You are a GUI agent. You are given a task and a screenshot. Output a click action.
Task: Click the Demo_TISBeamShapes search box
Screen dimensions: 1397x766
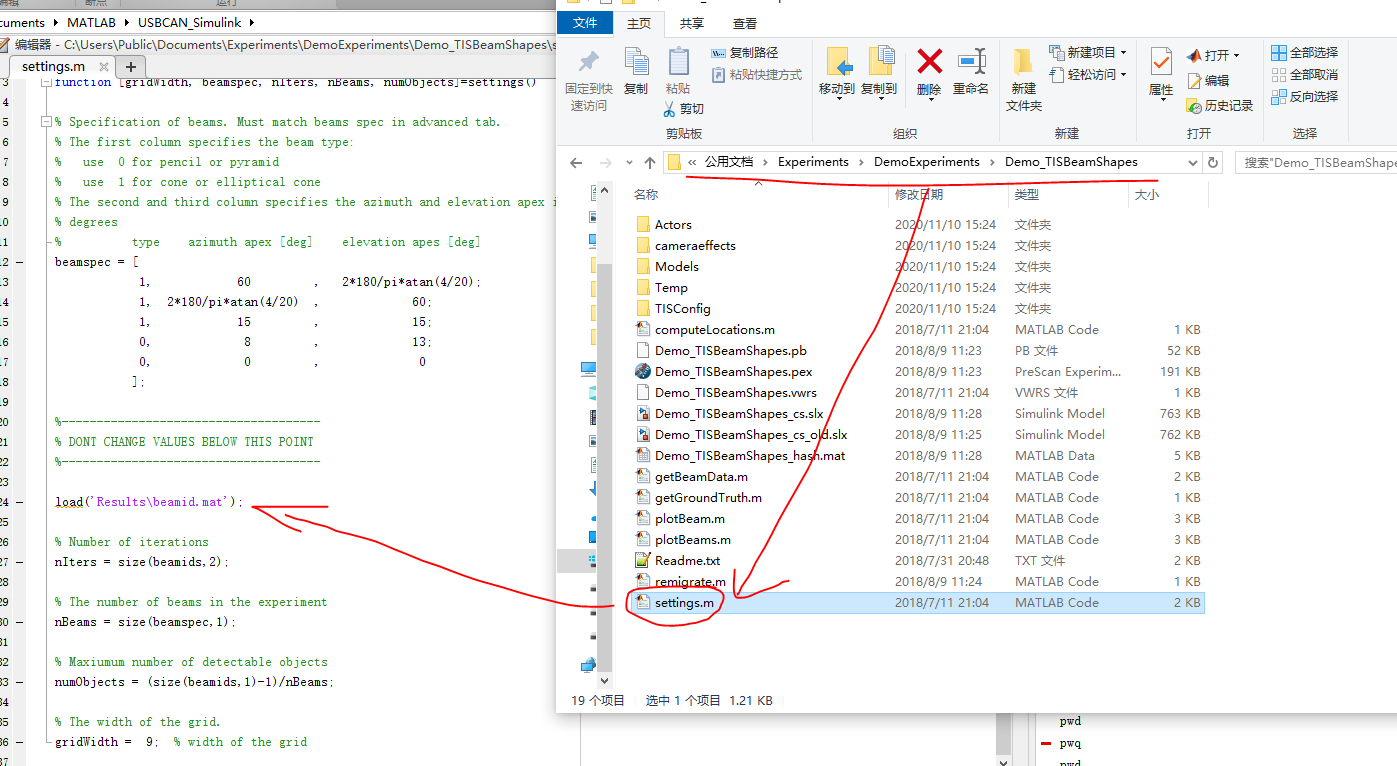[1316, 162]
